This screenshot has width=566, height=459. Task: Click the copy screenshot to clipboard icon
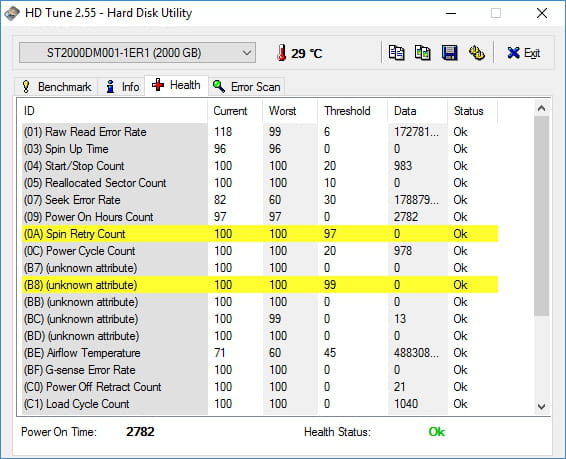(x=423, y=53)
